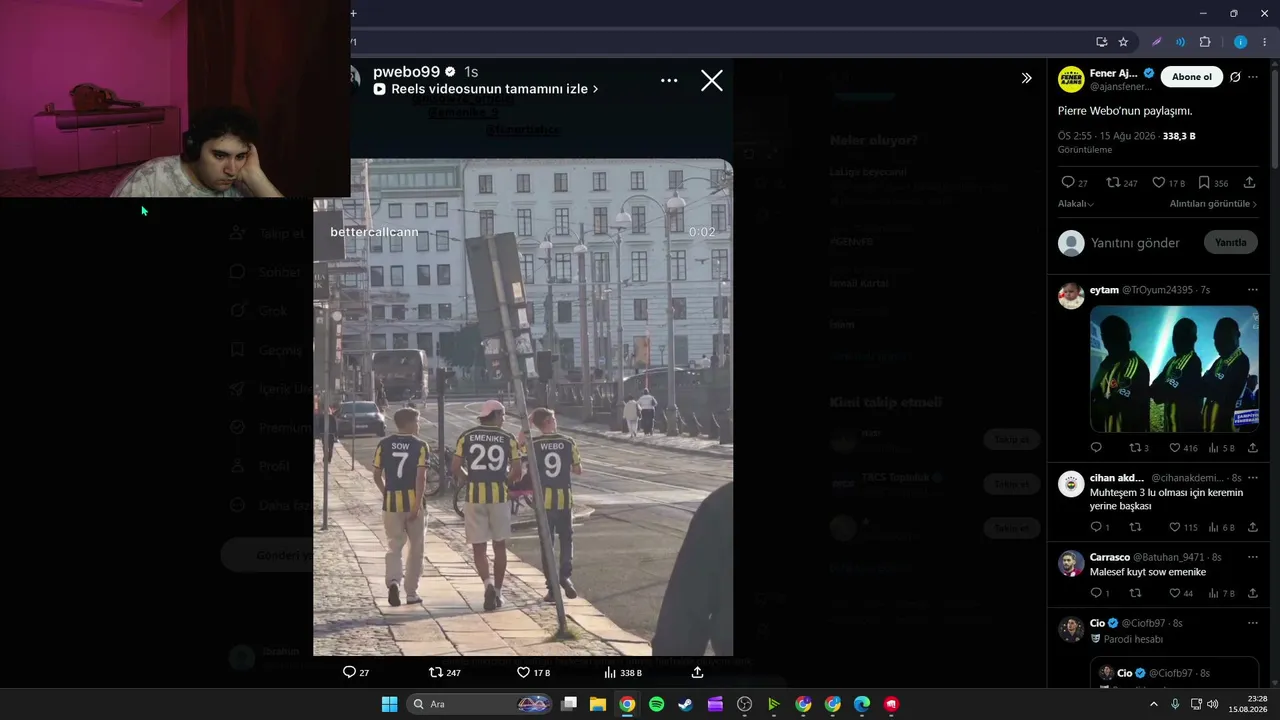Expand the 'Alakalı' sort dropdown
The image size is (1280, 720).
(1076, 204)
